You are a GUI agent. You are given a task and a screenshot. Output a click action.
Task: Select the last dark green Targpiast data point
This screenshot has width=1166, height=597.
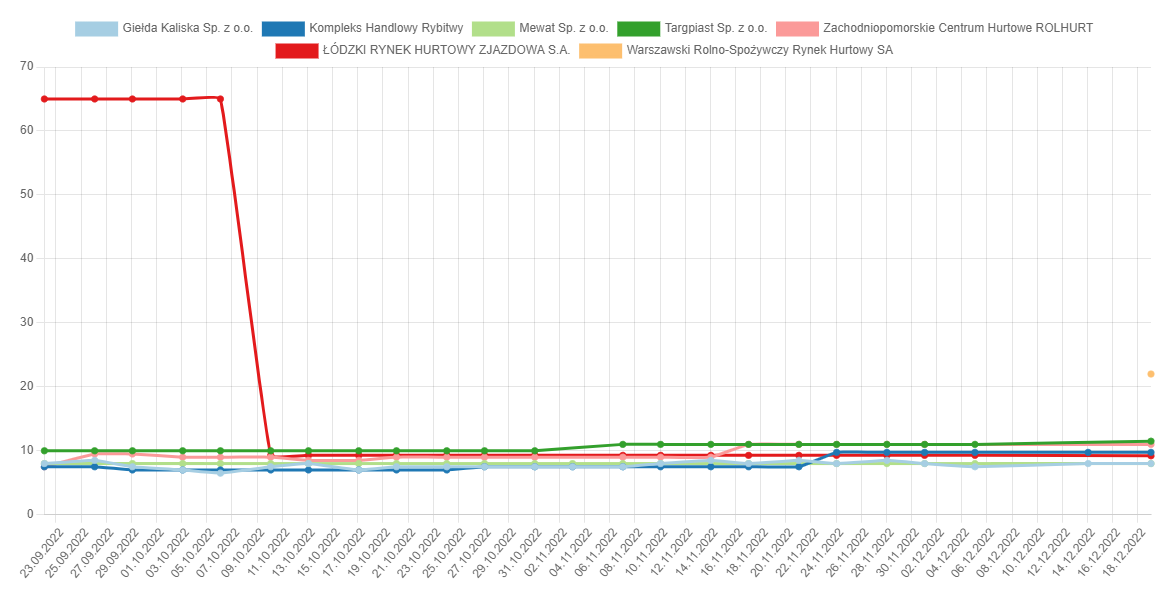[x=1151, y=441]
